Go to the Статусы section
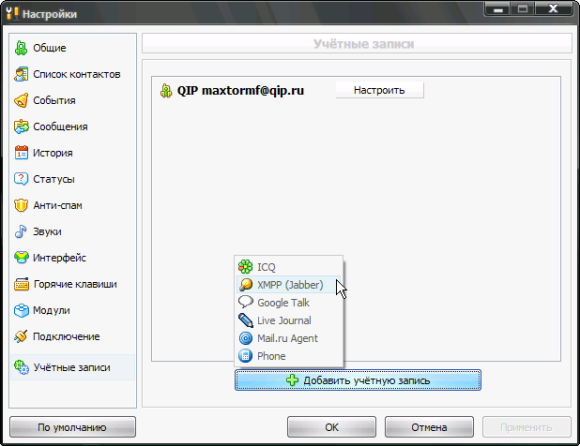Screen dimensions: 580x446 [x=72, y=179]
